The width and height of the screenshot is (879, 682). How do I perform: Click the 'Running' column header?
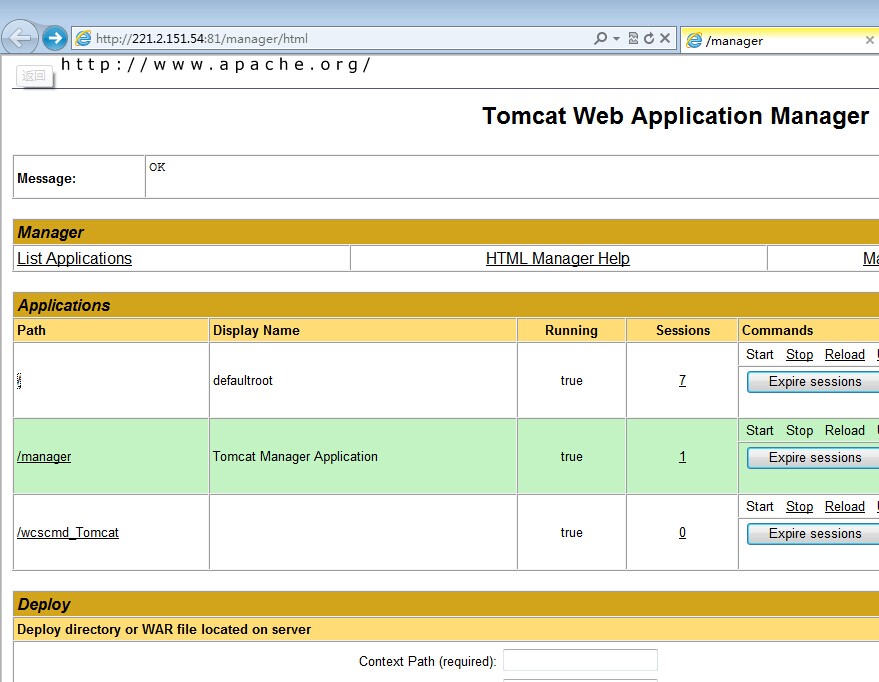pos(571,330)
